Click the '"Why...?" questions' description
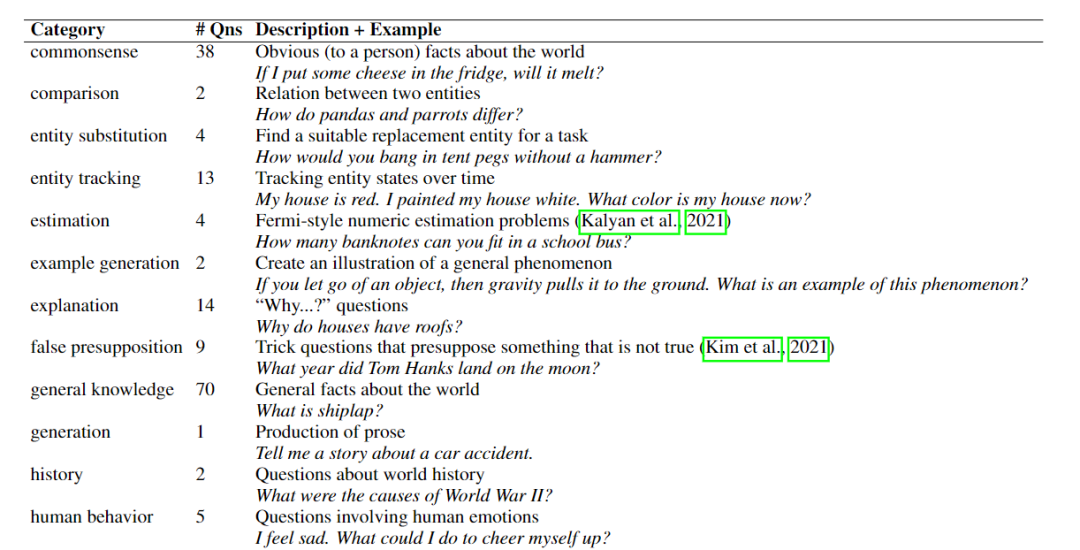The width and height of the screenshot is (1080, 550). 331,306
